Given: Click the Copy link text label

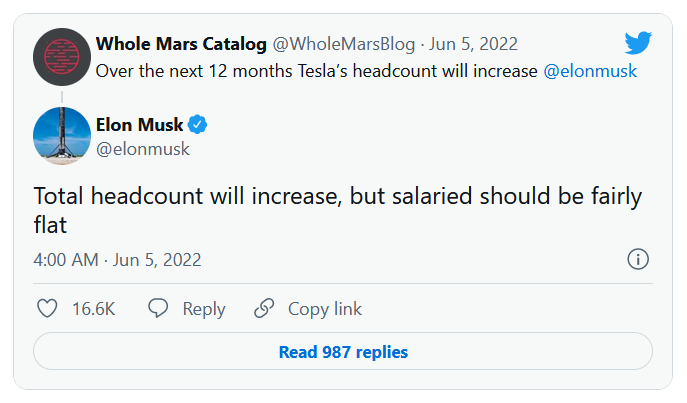Looking at the screenshot, I should [x=325, y=309].
